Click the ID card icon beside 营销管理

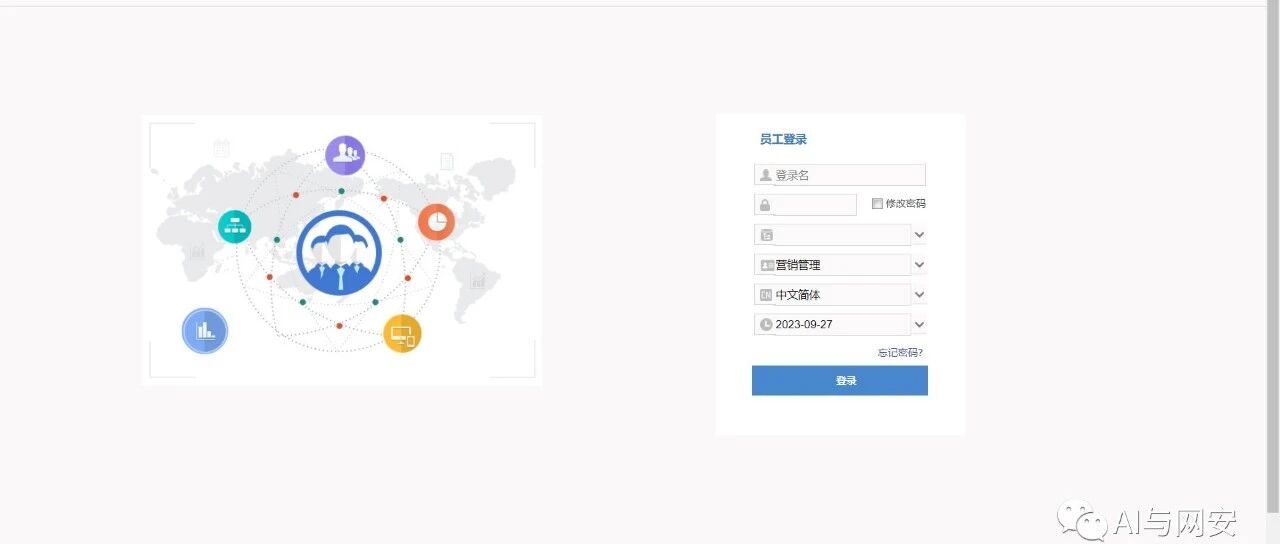point(767,265)
